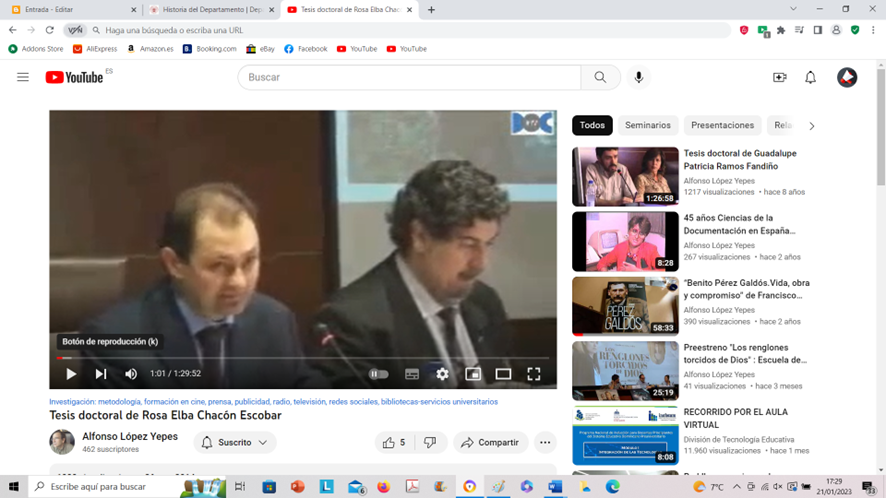Show hidden system tray icons
Viewport: 886px width, 498px height.
click(x=737, y=487)
